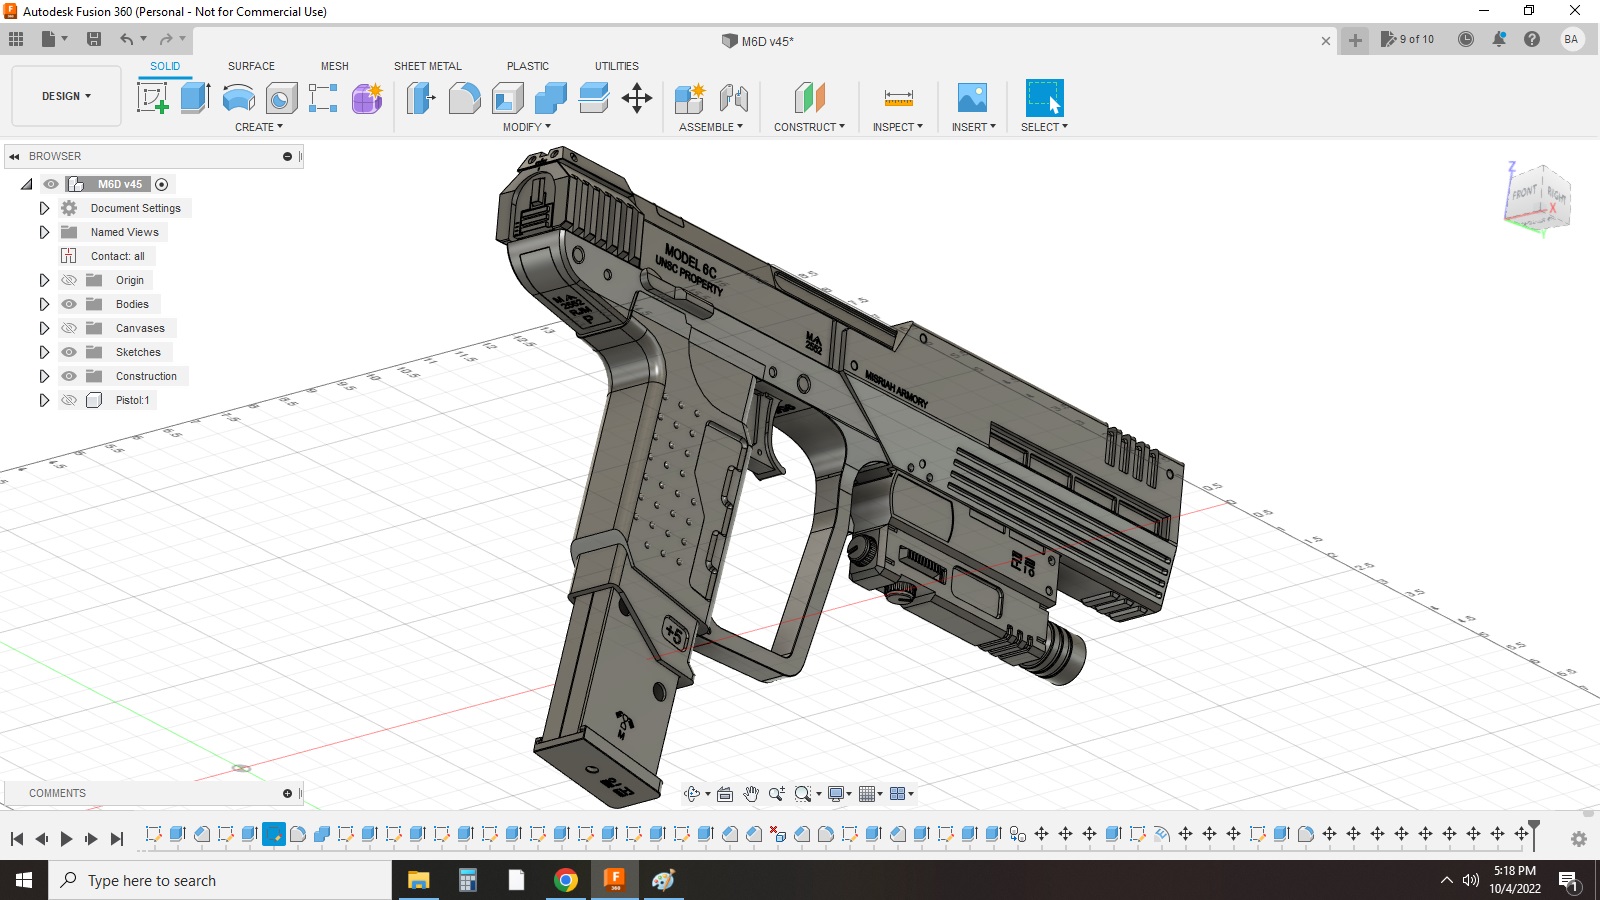Screen dimensions: 1600x900
Task: Select the Offset Face tool
Action: (594, 98)
